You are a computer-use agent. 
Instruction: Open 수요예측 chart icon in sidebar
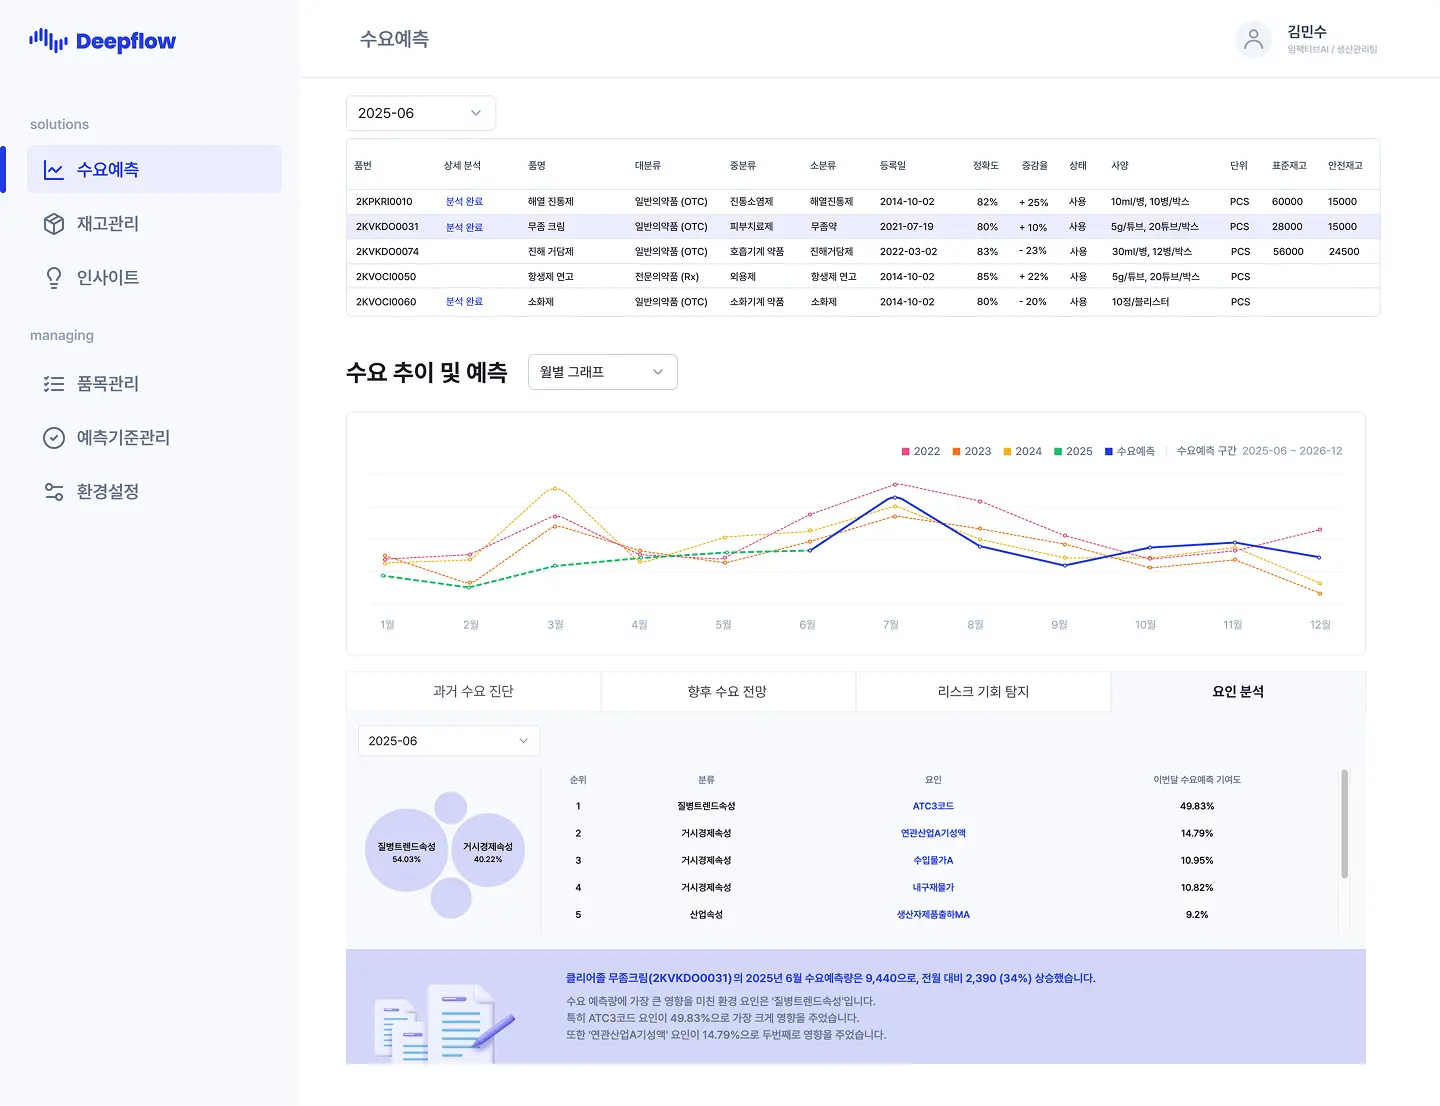(x=54, y=170)
